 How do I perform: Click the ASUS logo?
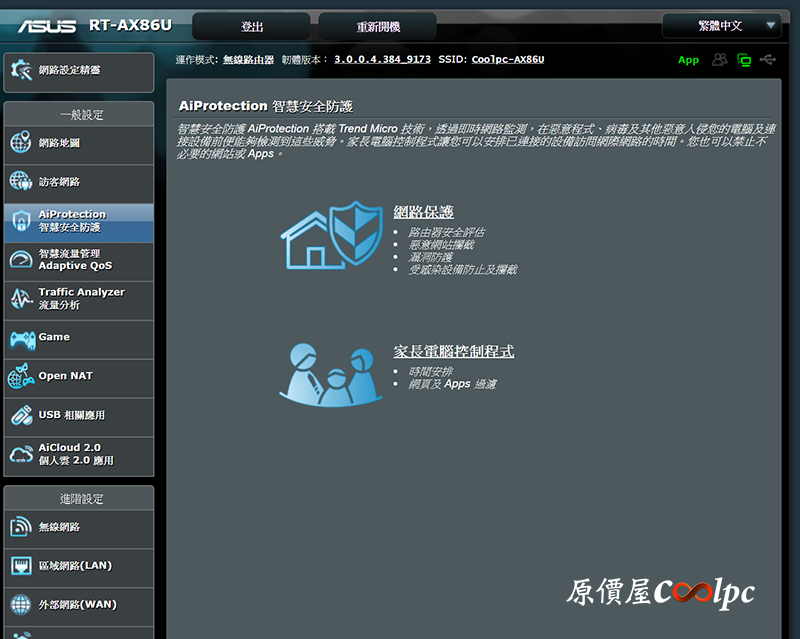click(x=47, y=26)
